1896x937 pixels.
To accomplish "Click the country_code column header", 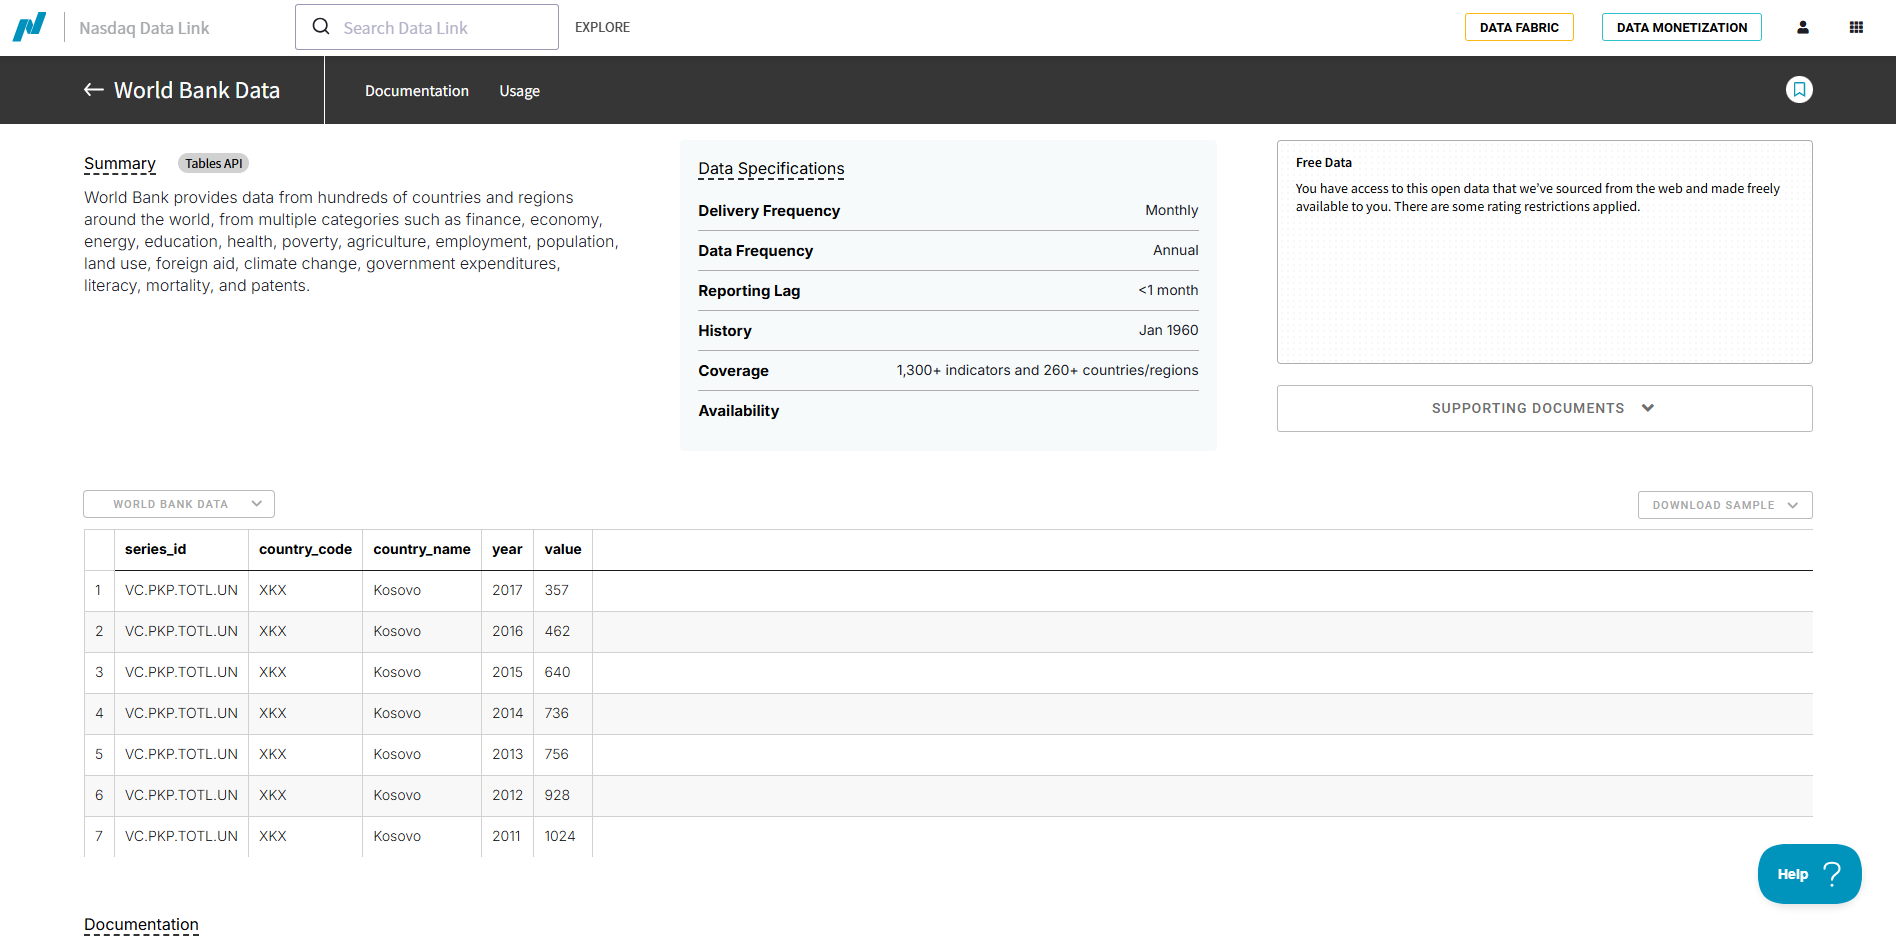I will 305,549.
